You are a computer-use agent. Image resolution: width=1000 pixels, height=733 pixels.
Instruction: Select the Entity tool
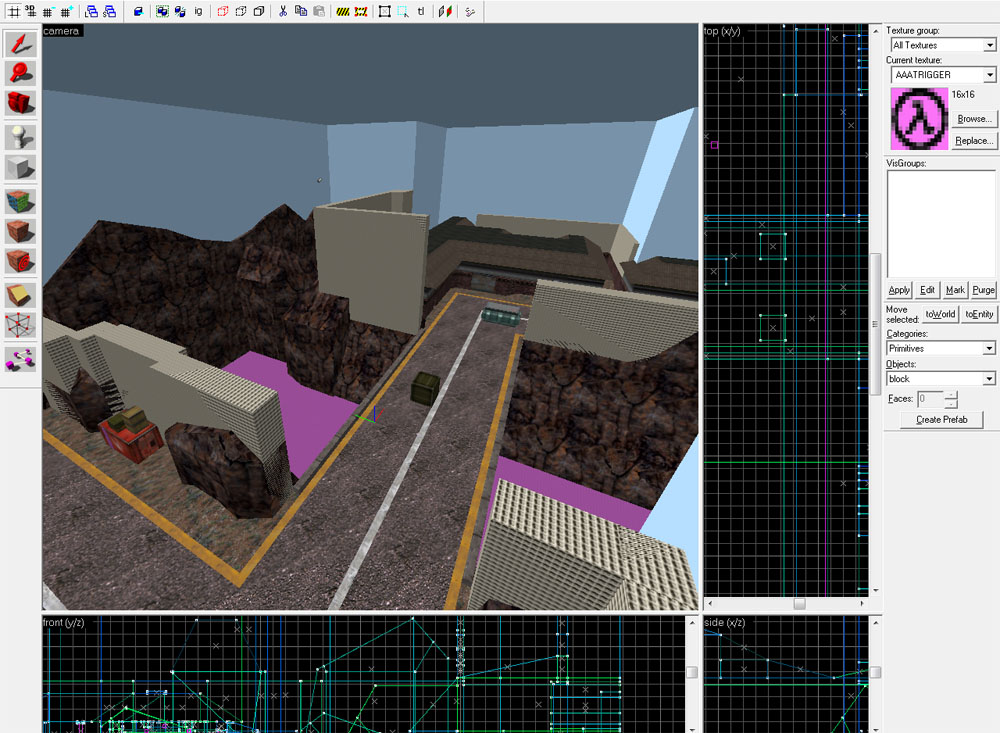[x=20, y=138]
